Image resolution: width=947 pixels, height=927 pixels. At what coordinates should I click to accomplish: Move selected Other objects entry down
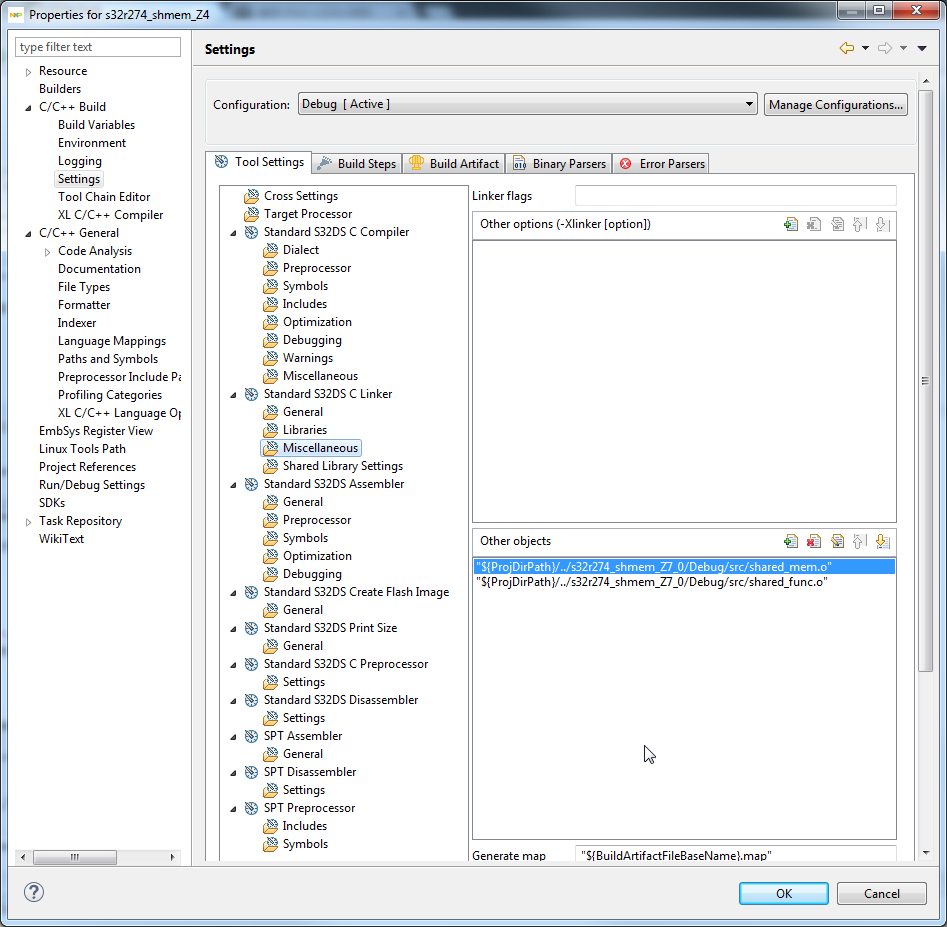(x=882, y=541)
